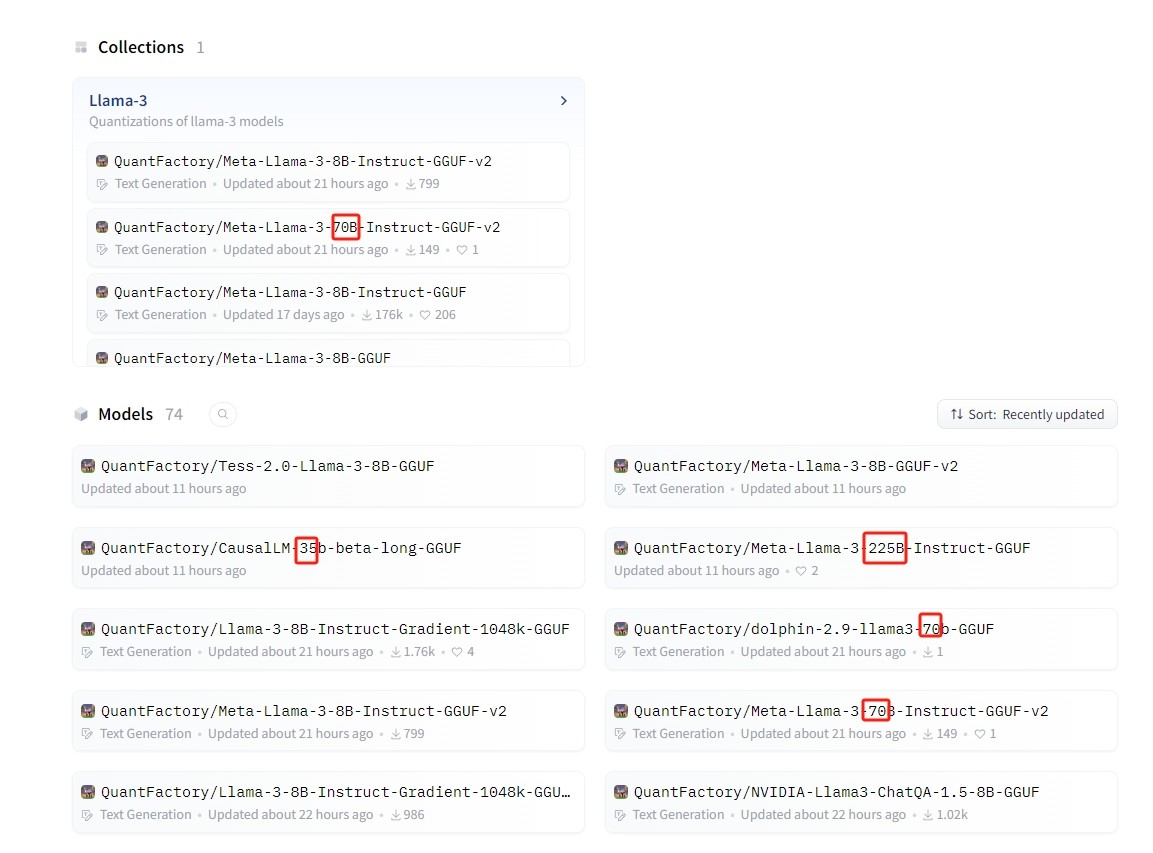The image size is (1153, 853).
Task: Click avatar of first collection item Meta-Llama-3-8B-Instruct-GGUF-v2
Action: [102, 161]
